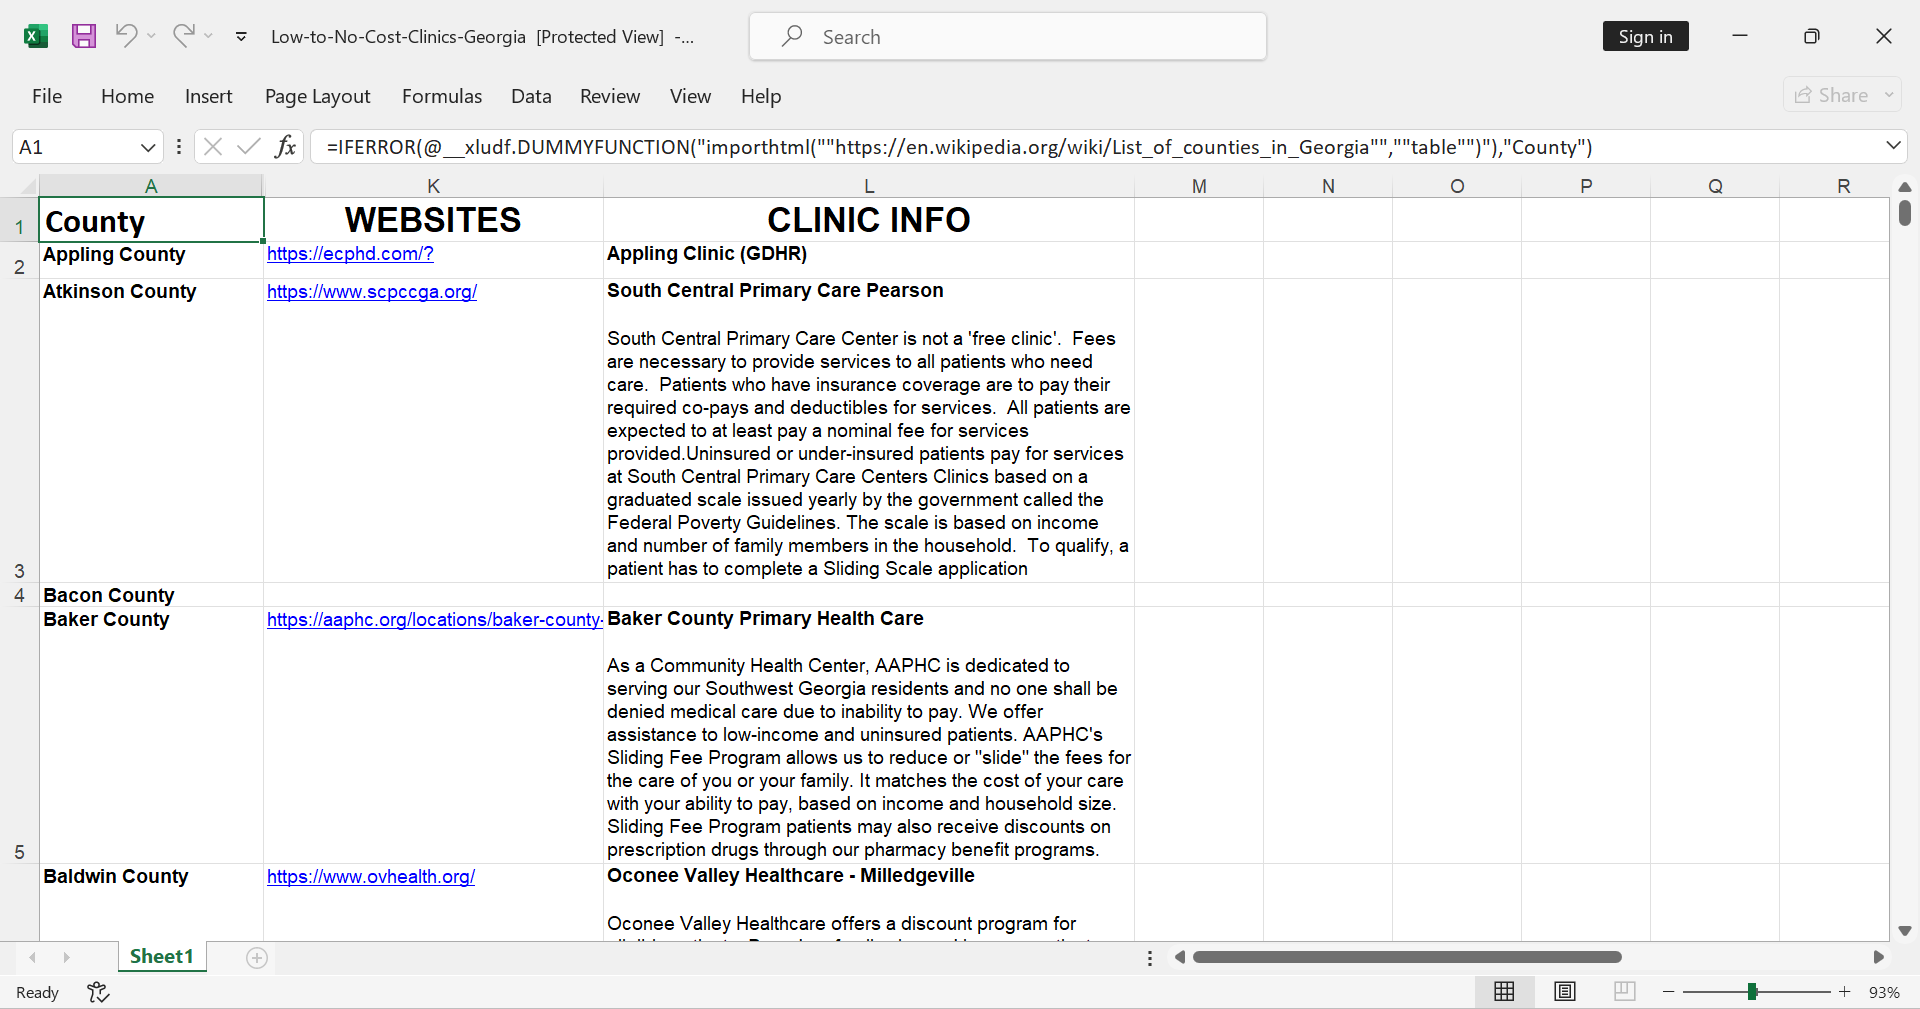Viewport: 1920px width, 1009px height.
Task: Open the Name Box dropdown
Action: point(148,147)
